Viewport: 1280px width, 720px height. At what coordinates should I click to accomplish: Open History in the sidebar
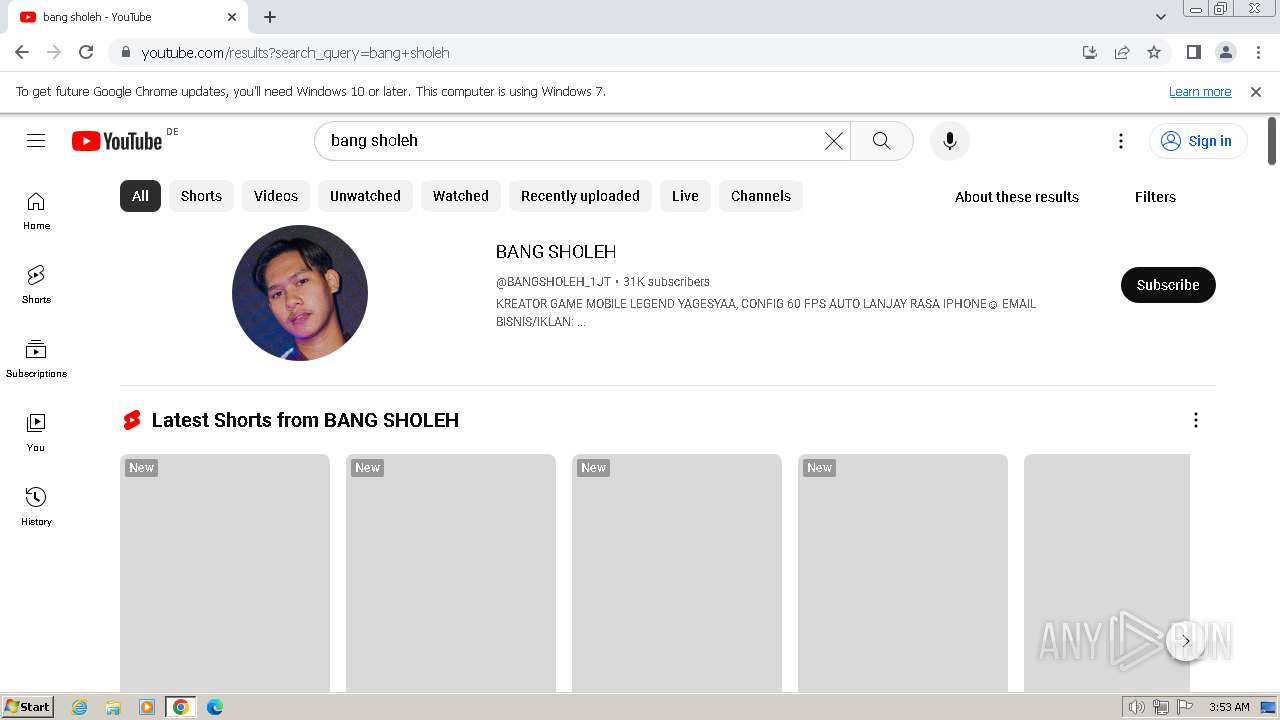pos(36,507)
